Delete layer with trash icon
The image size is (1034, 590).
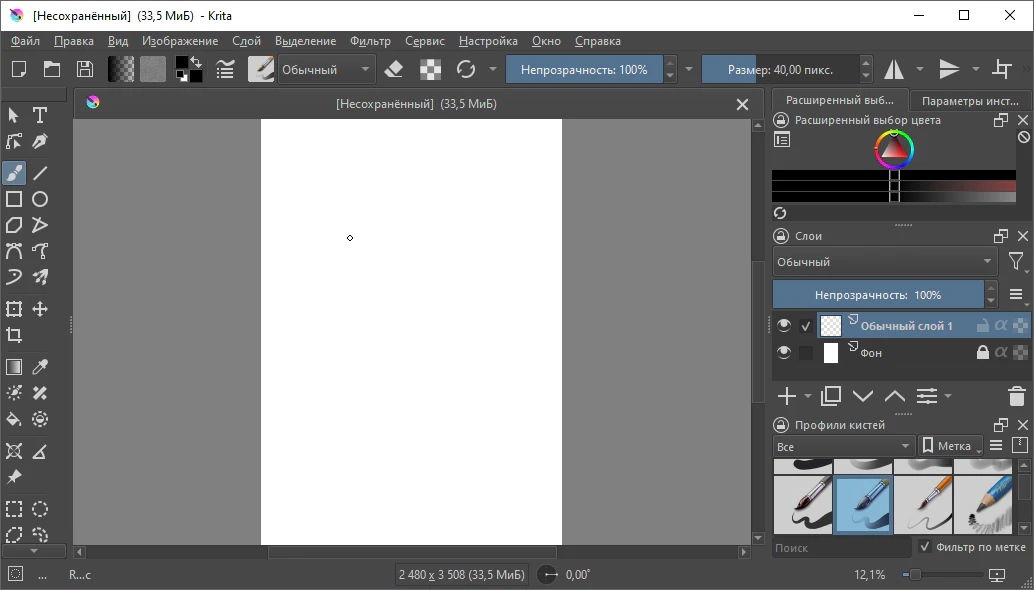(1016, 396)
